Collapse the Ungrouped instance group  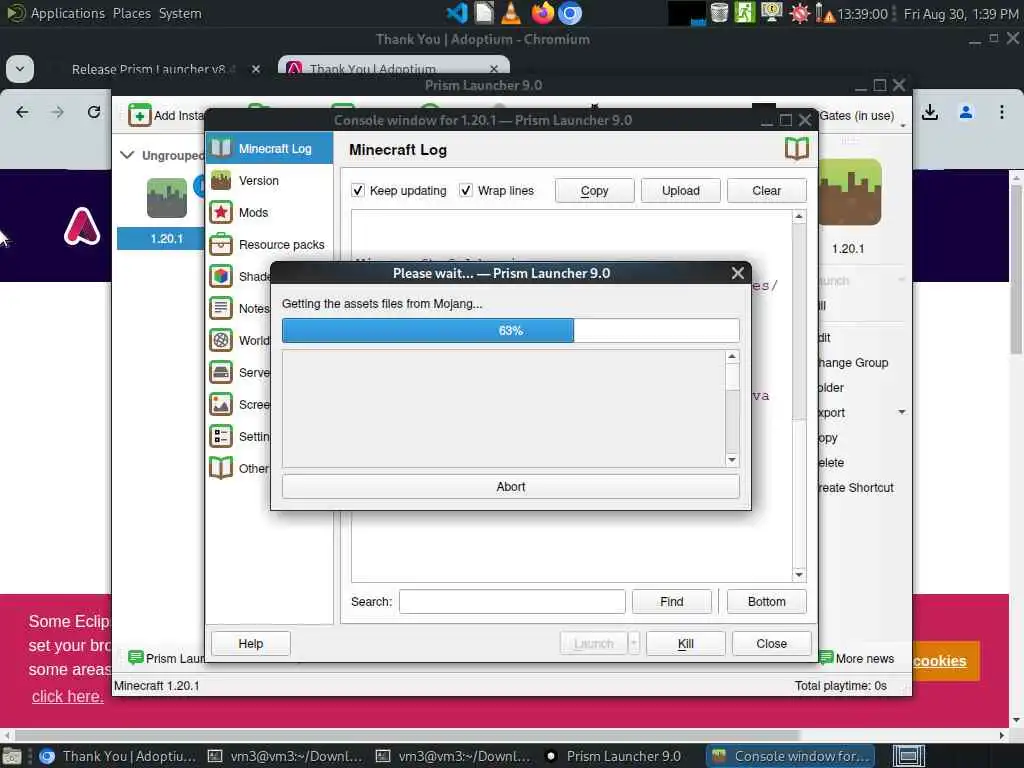point(127,155)
